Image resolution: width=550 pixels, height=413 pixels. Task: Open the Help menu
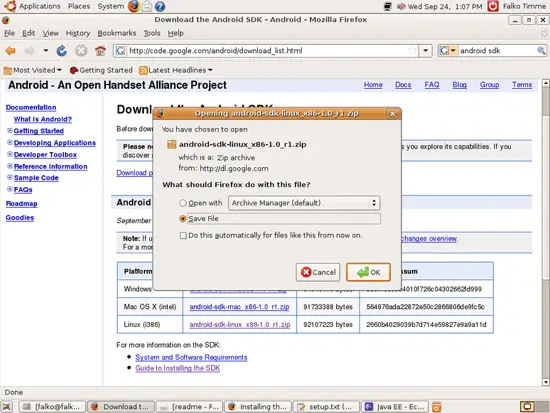click(x=175, y=33)
